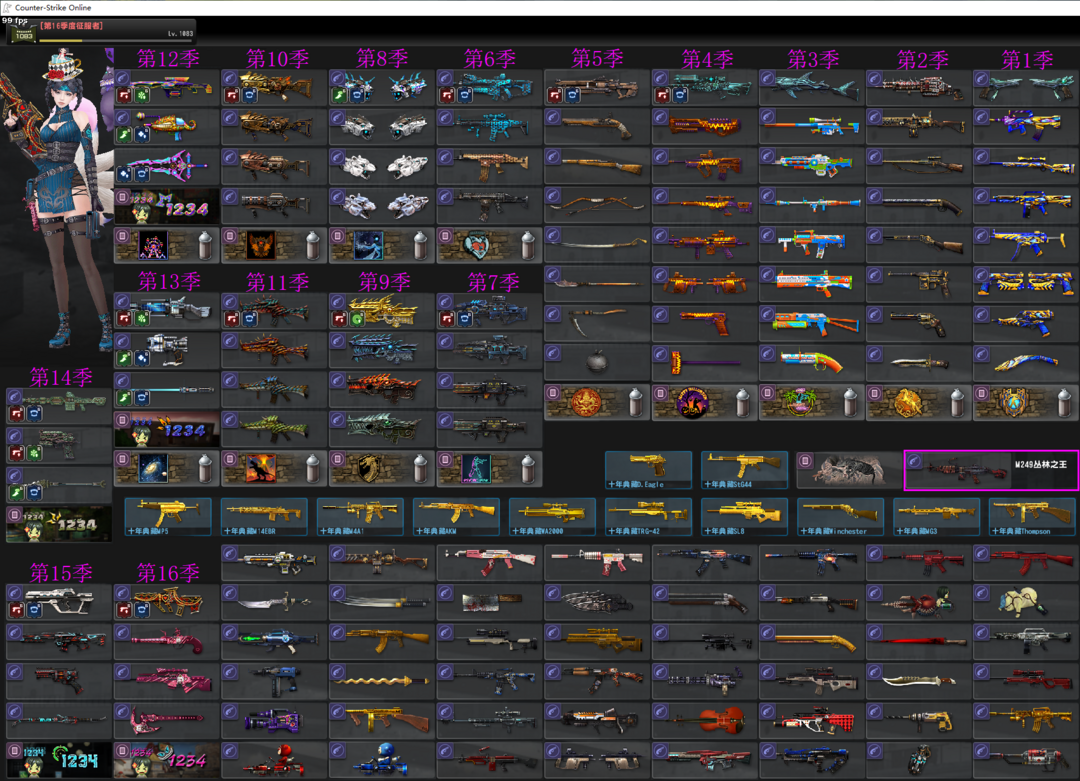Select the neon soldier spray under 第7季
Image resolution: width=1080 pixels, height=781 pixels.
click(x=489, y=468)
